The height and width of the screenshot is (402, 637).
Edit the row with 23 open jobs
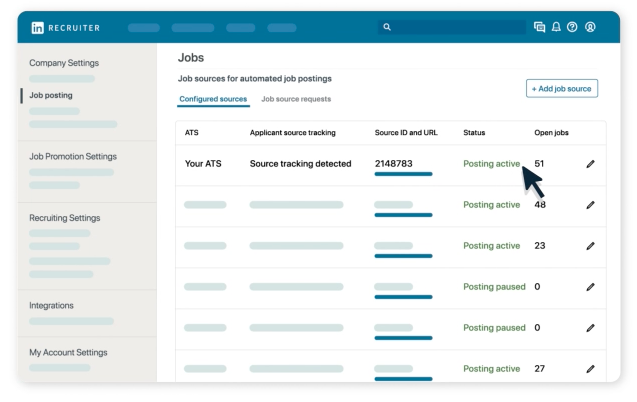point(590,246)
